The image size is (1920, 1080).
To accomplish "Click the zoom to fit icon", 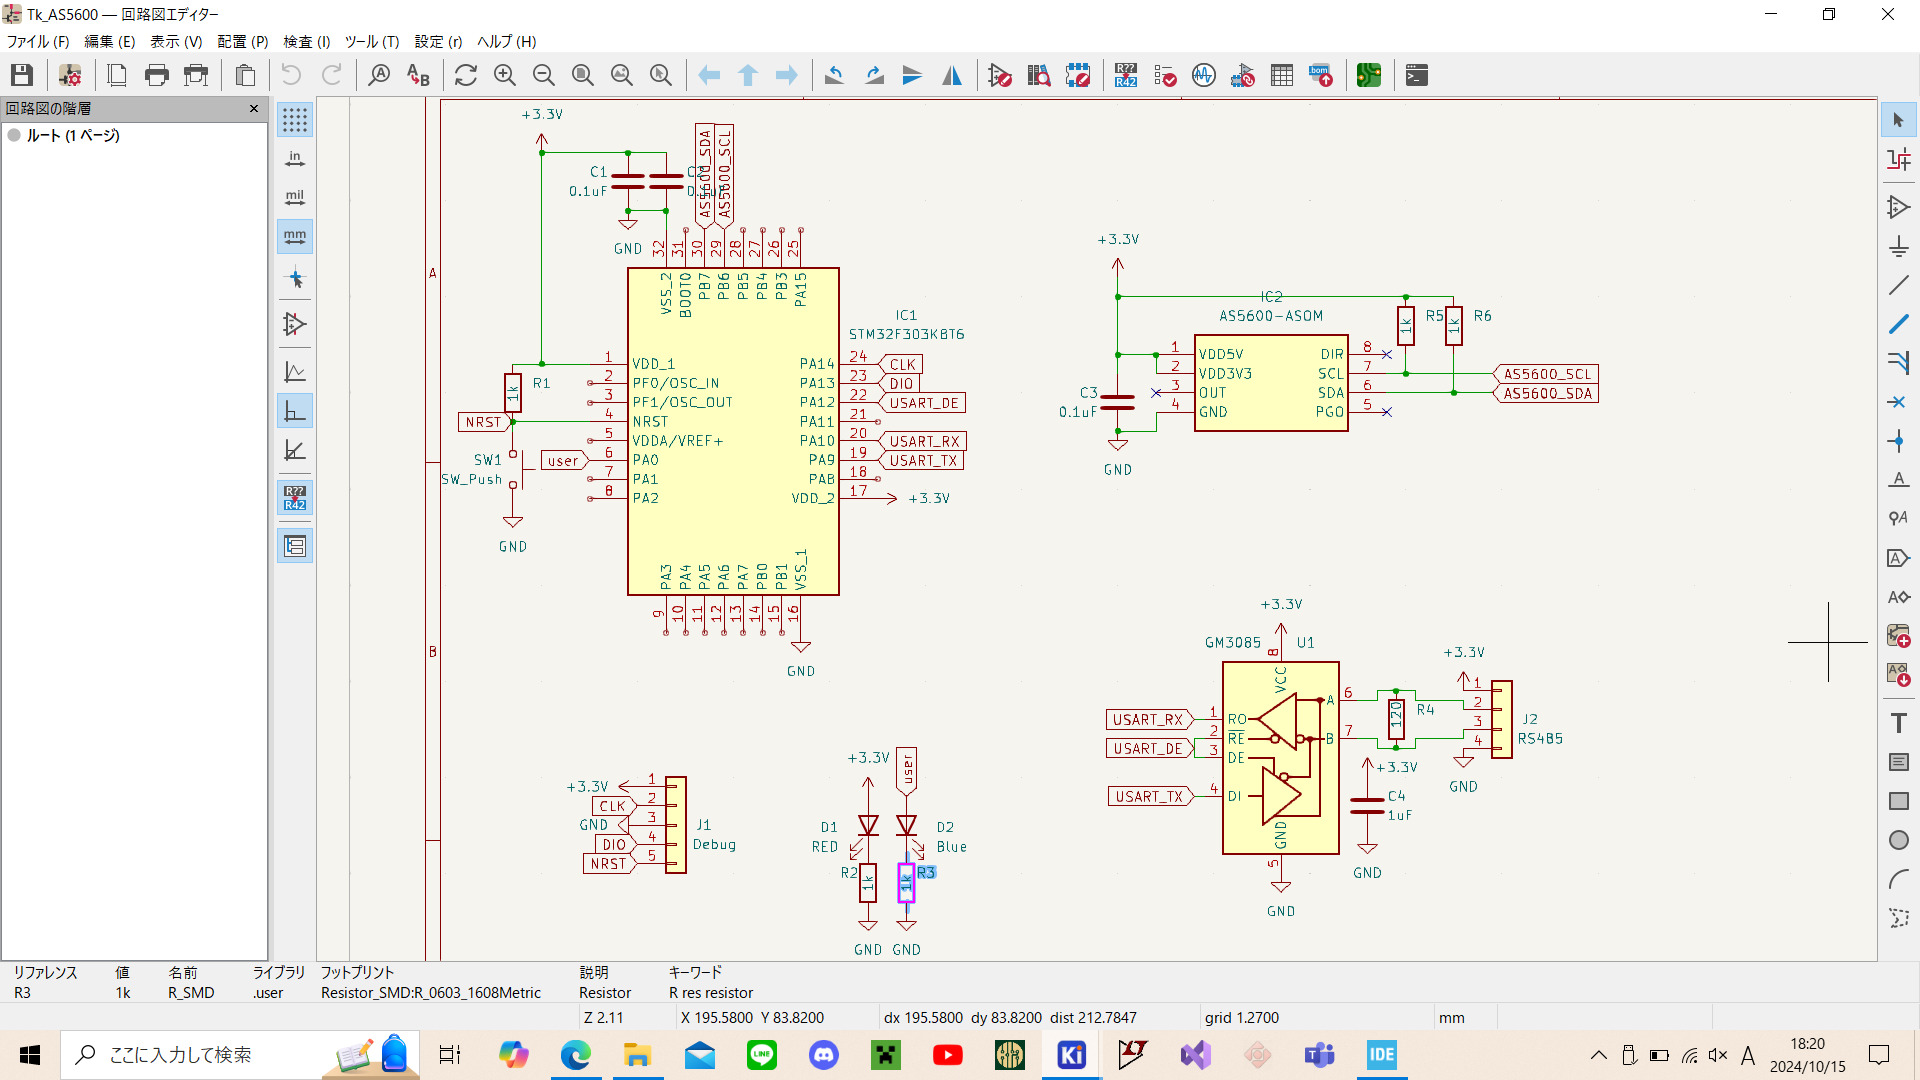I will point(583,75).
